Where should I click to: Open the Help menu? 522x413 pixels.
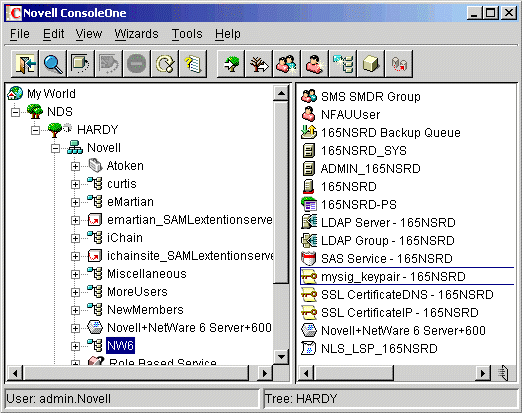(x=228, y=34)
